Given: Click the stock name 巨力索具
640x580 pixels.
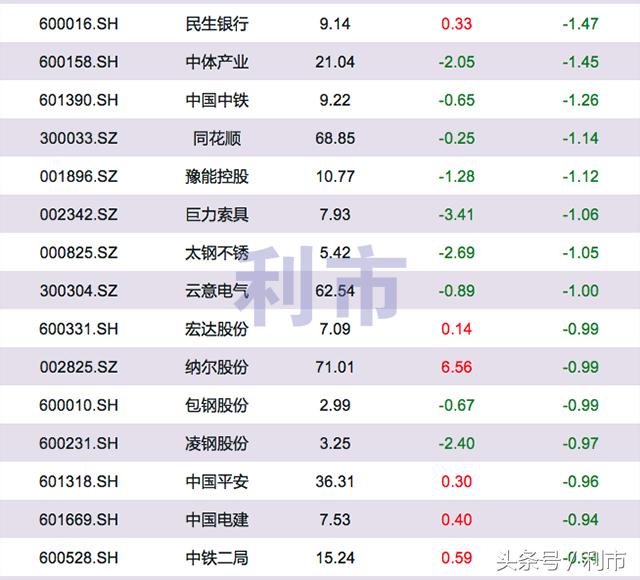Looking at the screenshot, I should tap(217, 214).
